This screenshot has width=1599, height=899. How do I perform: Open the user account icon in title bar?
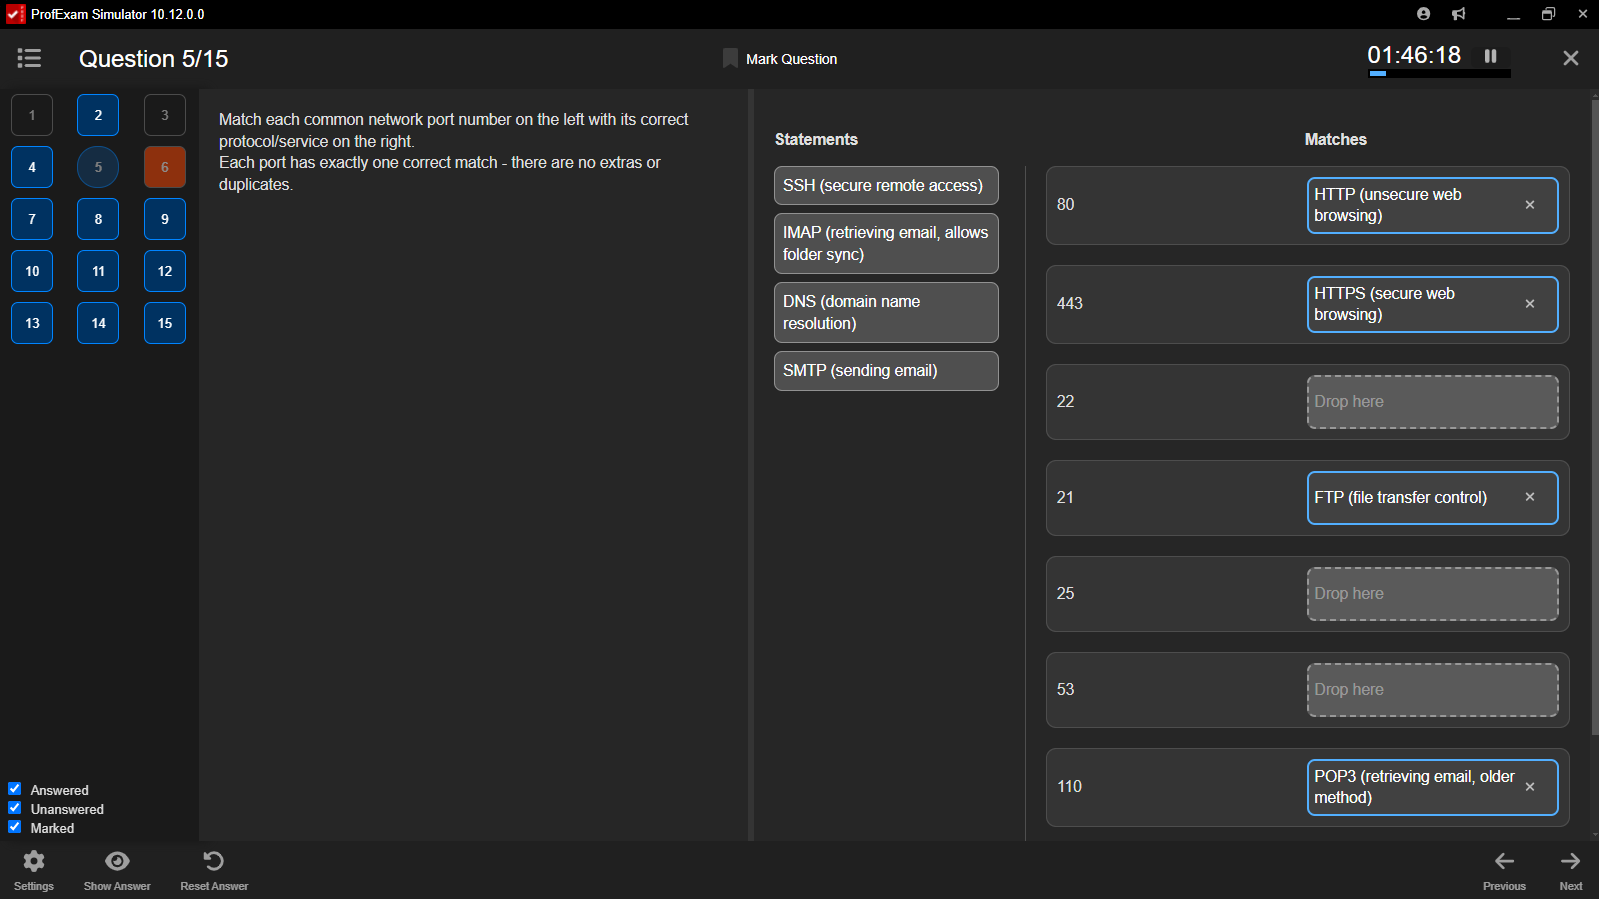point(1423,14)
